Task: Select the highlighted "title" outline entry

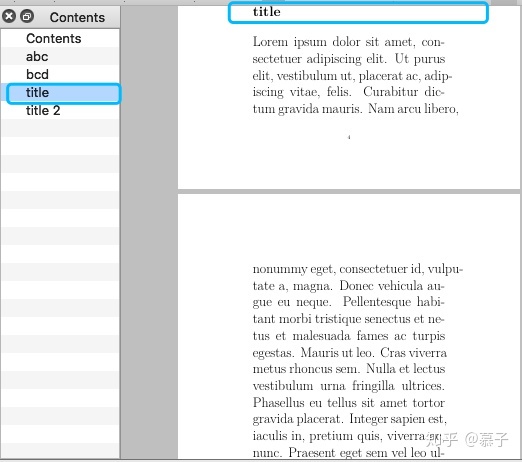Action: [60, 93]
